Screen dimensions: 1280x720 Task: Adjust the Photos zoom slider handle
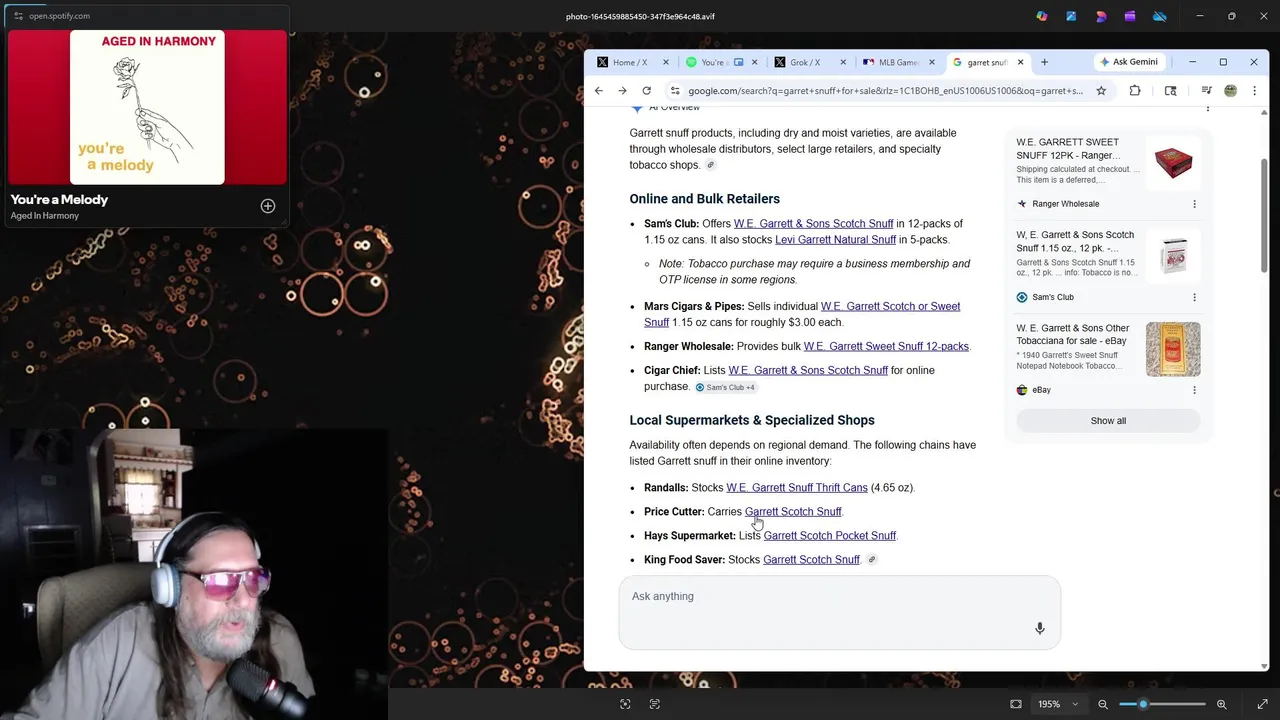pyautogui.click(x=1143, y=704)
